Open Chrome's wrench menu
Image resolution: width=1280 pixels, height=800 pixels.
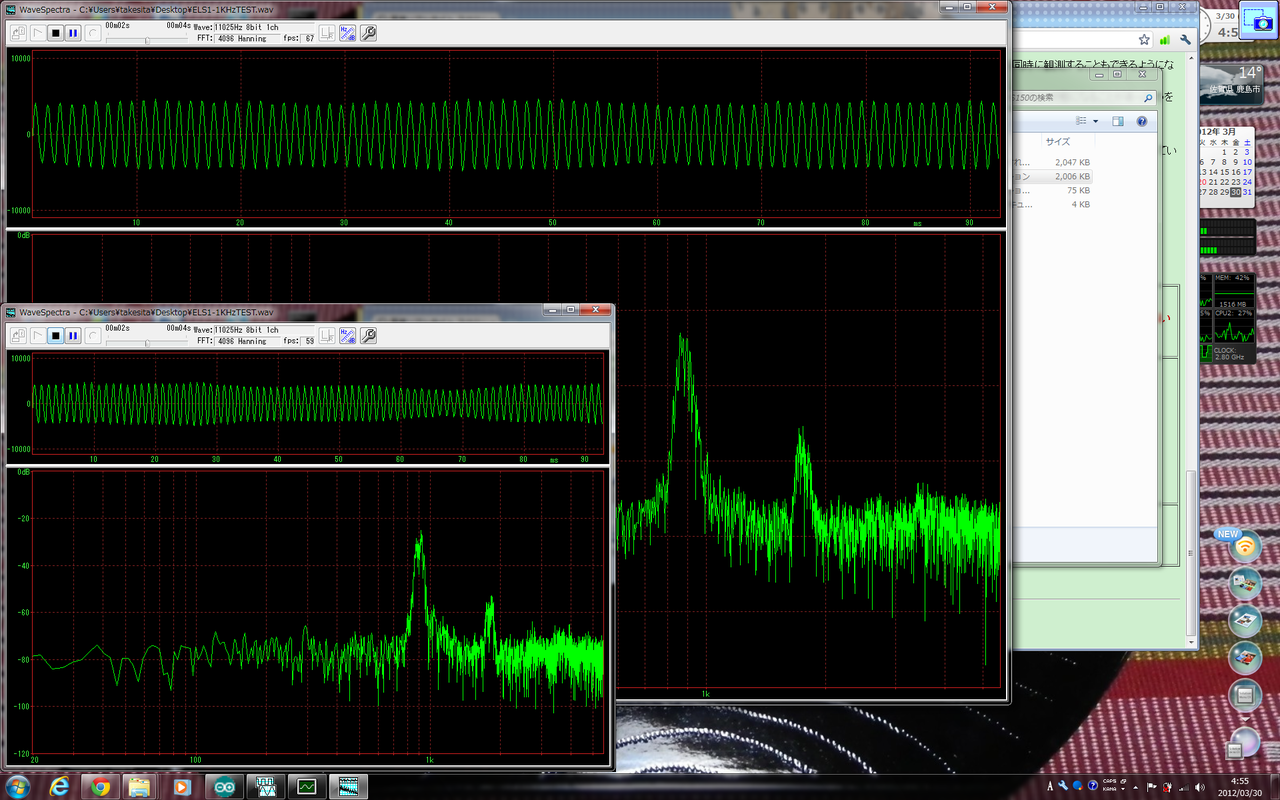pos(1185,40)
